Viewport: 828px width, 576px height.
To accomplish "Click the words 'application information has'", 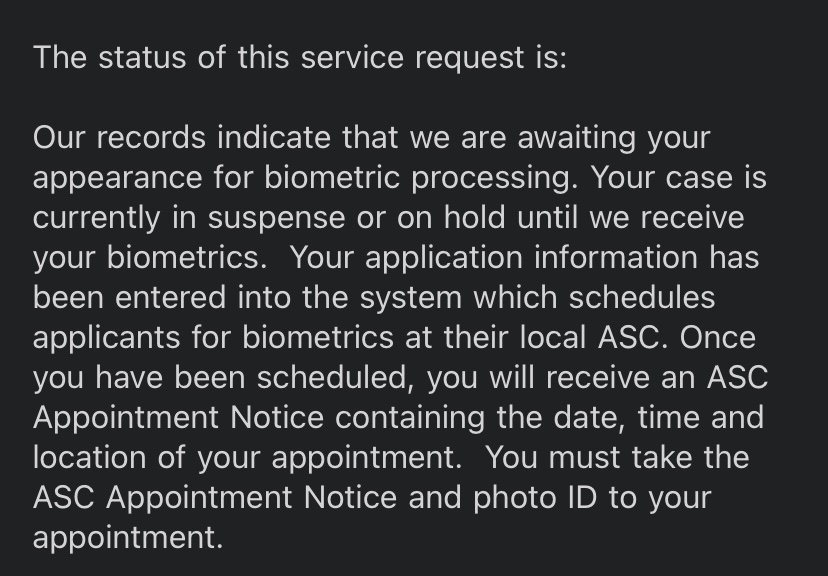I will (562, 258).
